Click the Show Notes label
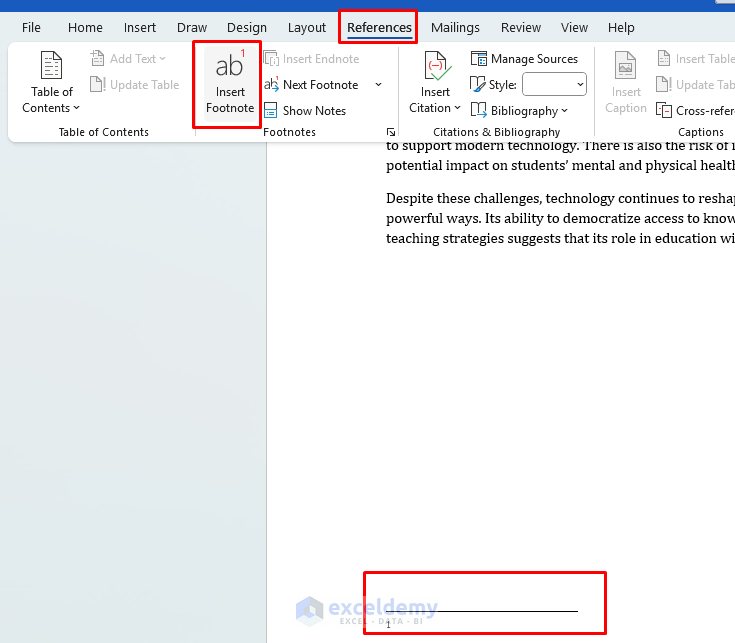 314,111
